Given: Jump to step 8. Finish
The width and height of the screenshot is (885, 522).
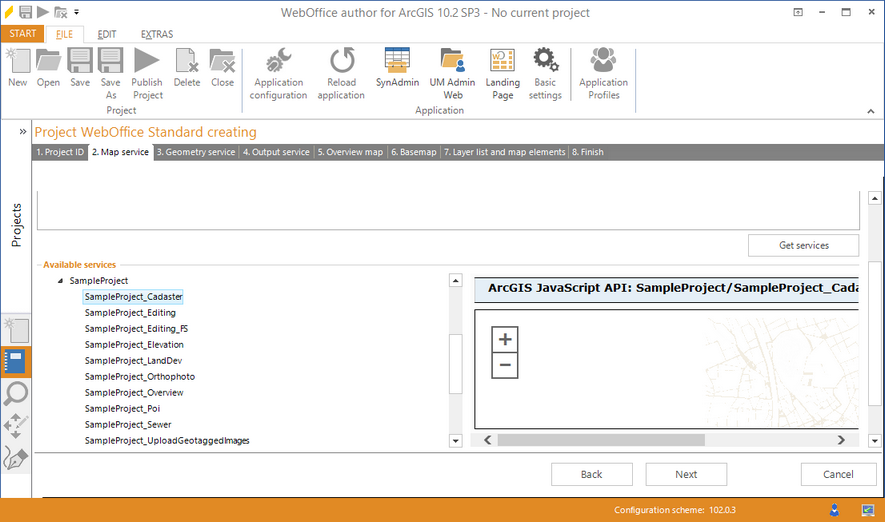Looking at the screenshot, I should click(x=588, y=152).
